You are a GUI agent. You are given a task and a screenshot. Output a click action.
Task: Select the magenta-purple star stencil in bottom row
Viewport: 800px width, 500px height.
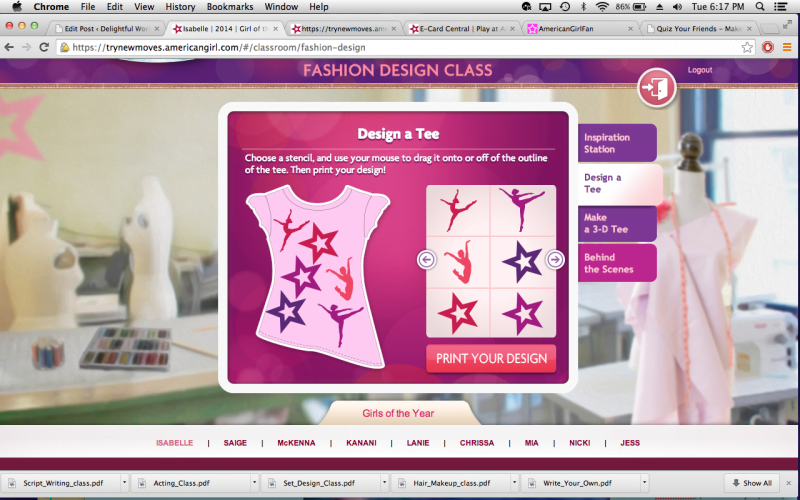[523, 313]
